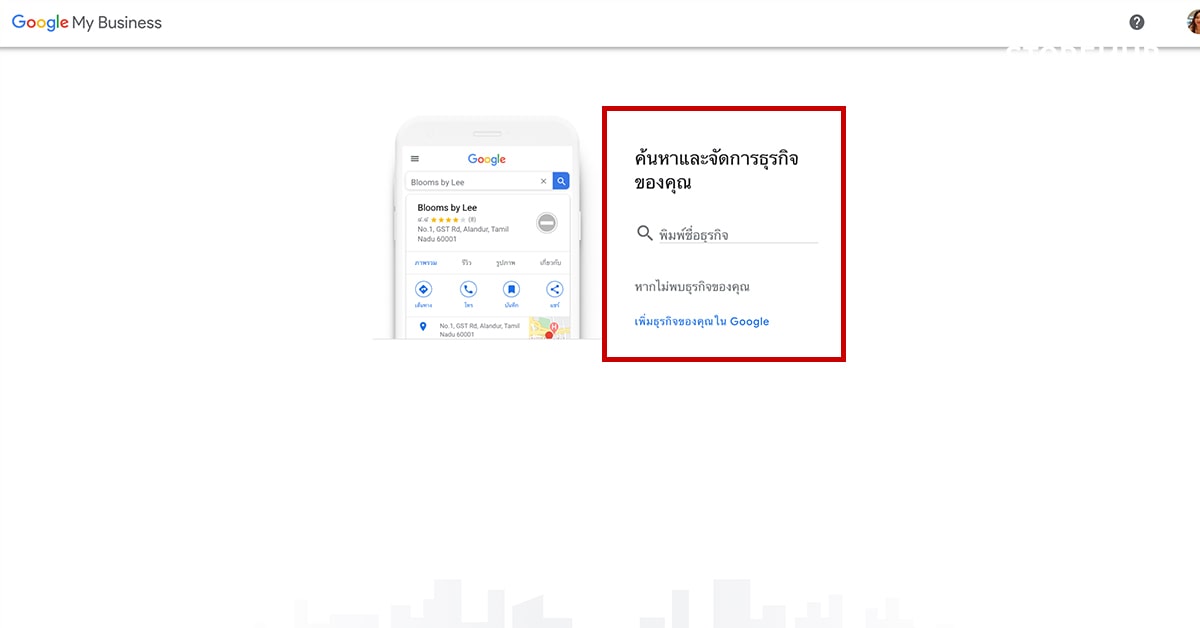
Task: Select the ภาพรวม tab in phone illustration
Action: 426,263
